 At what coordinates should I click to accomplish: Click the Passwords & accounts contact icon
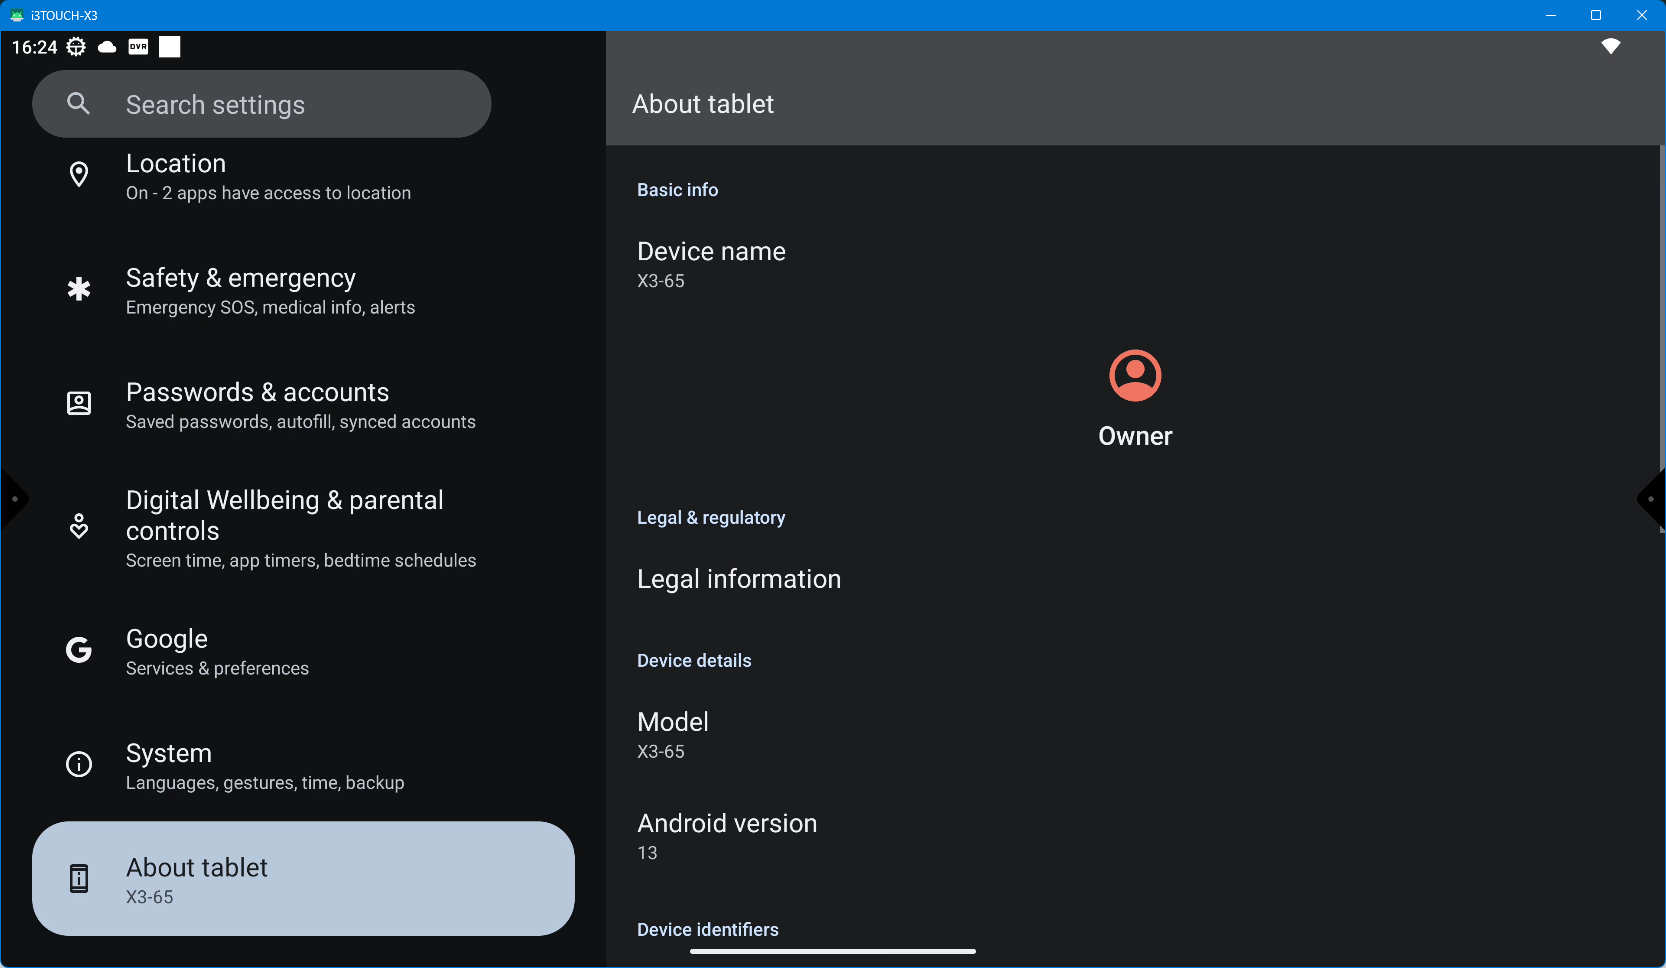78,404
